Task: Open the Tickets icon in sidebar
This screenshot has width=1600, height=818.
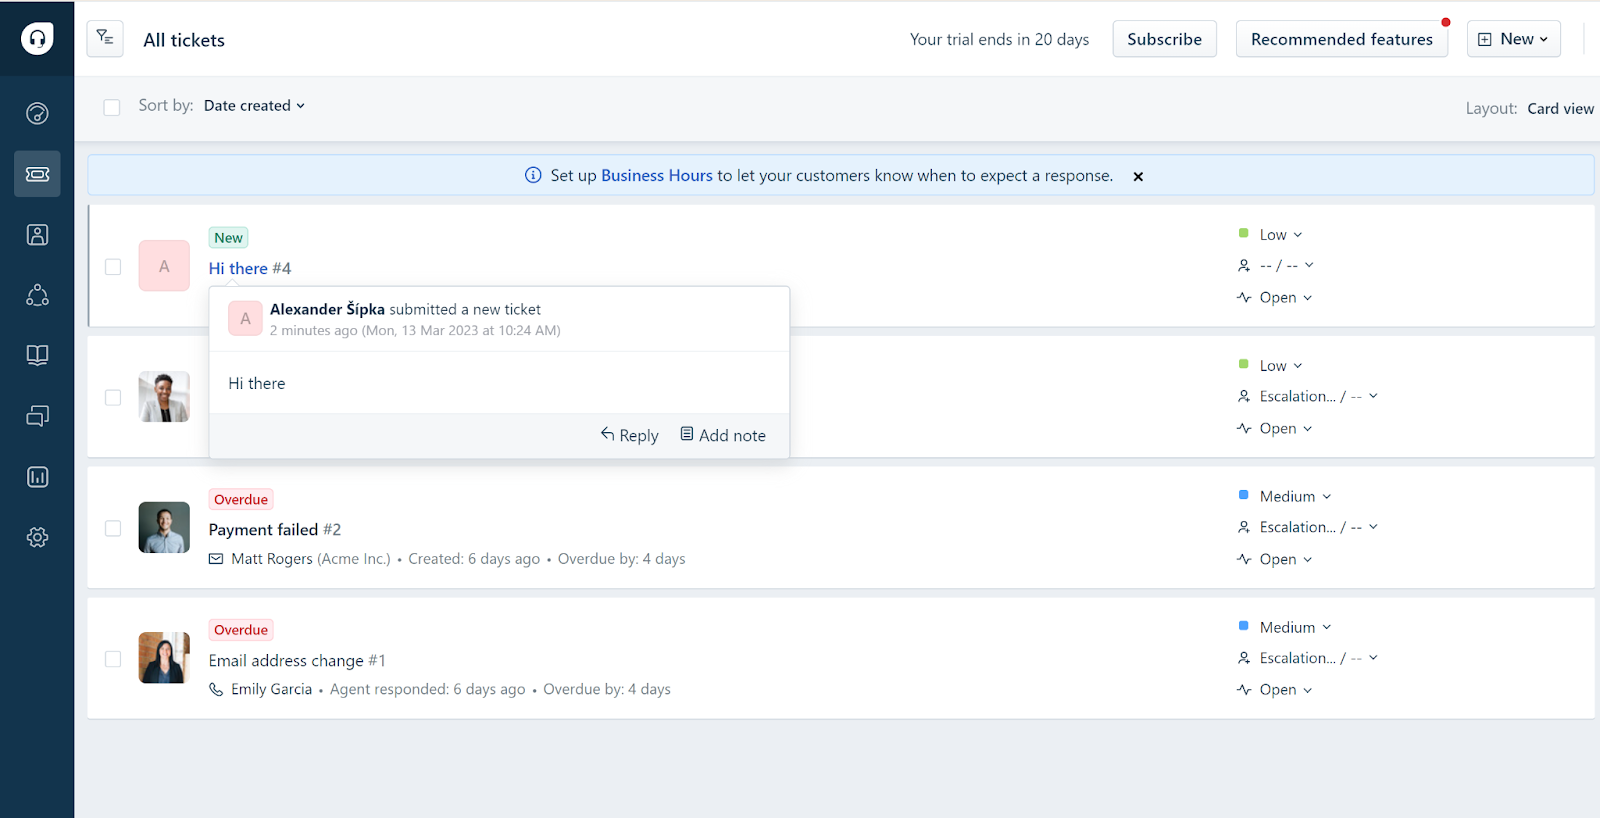Action: pos(37,174)
